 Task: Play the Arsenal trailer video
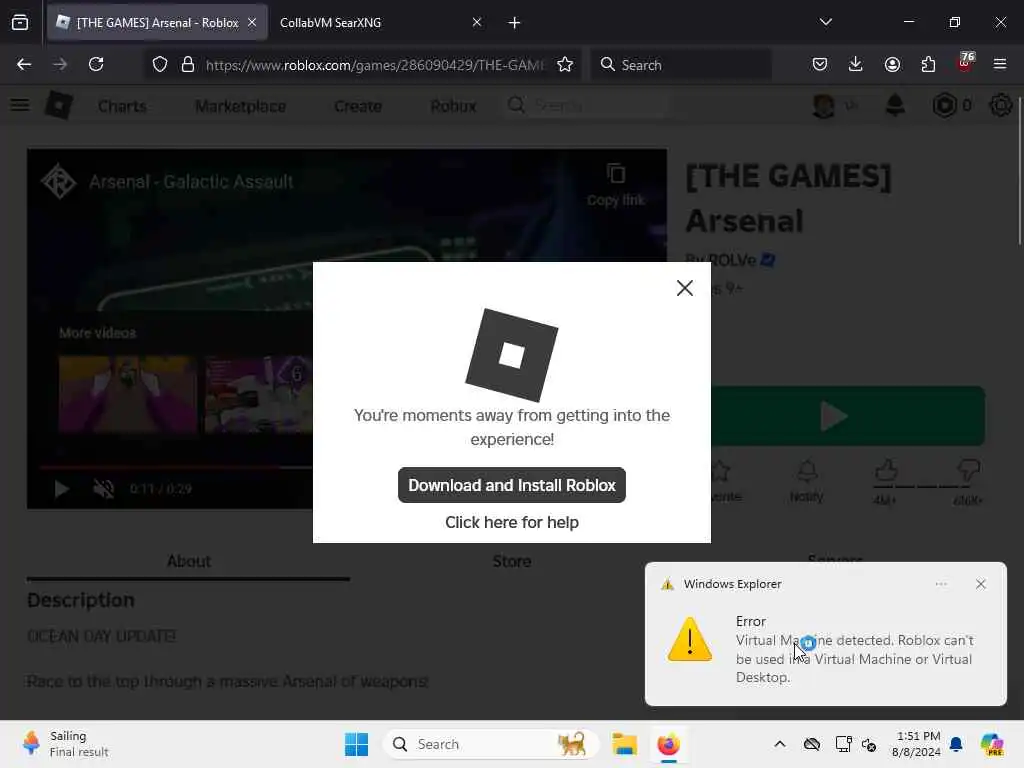click(x=61, y=488)
